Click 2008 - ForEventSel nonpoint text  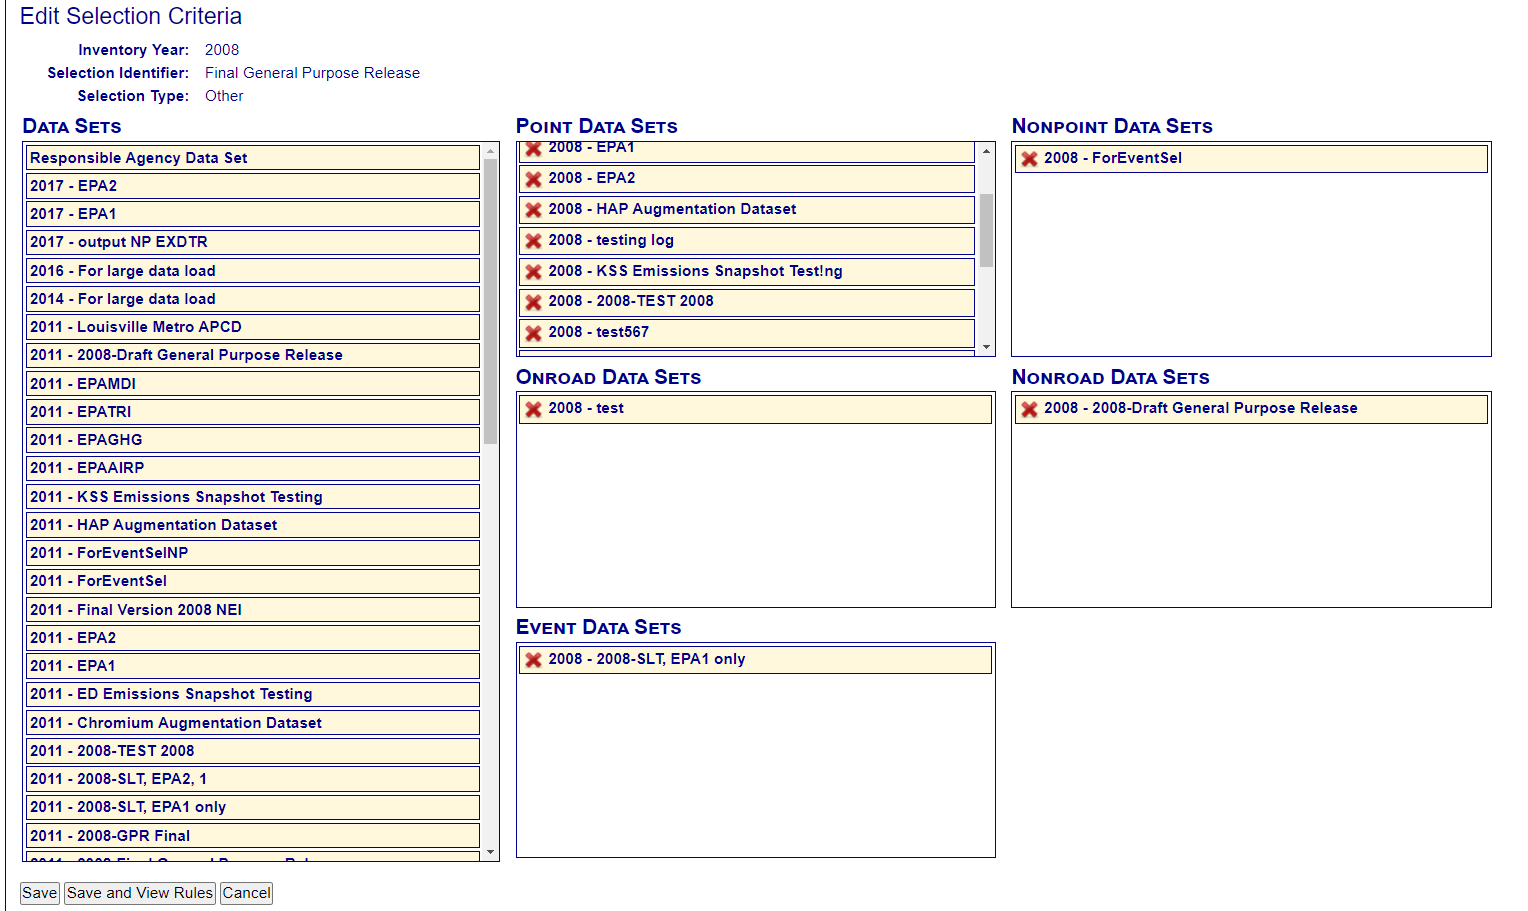1113,158
